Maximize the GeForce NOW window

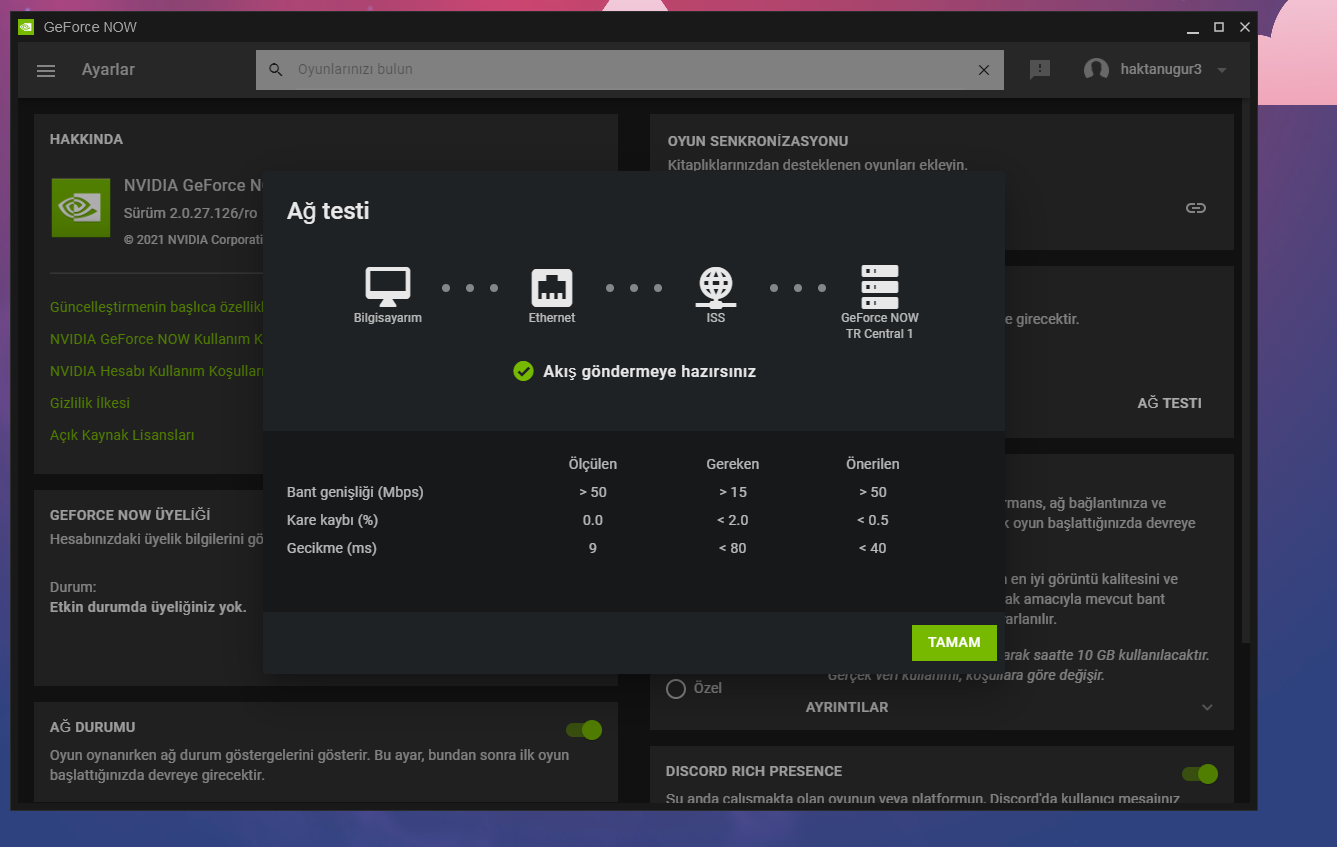click(1219, 28)
